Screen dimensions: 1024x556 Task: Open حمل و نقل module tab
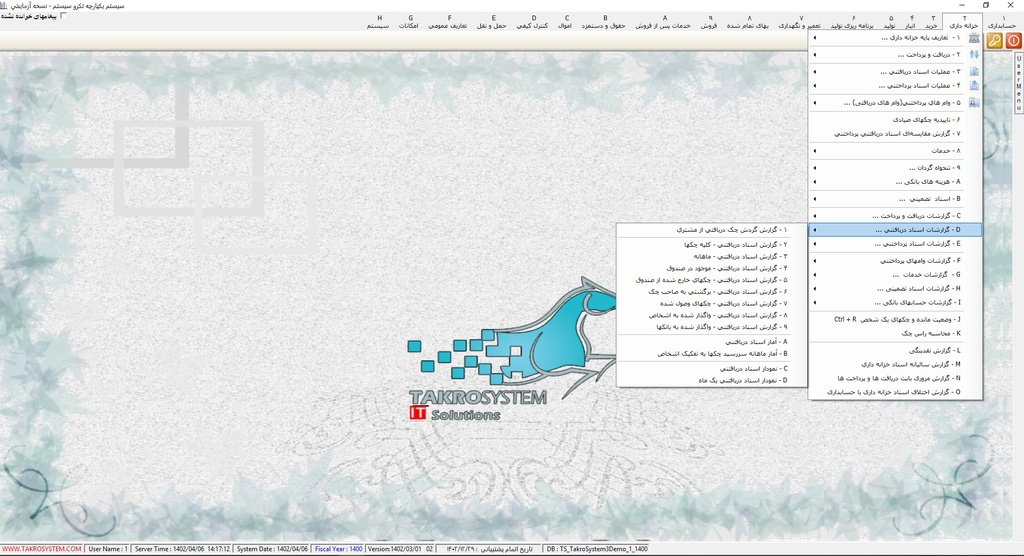[x=492, y=22]
